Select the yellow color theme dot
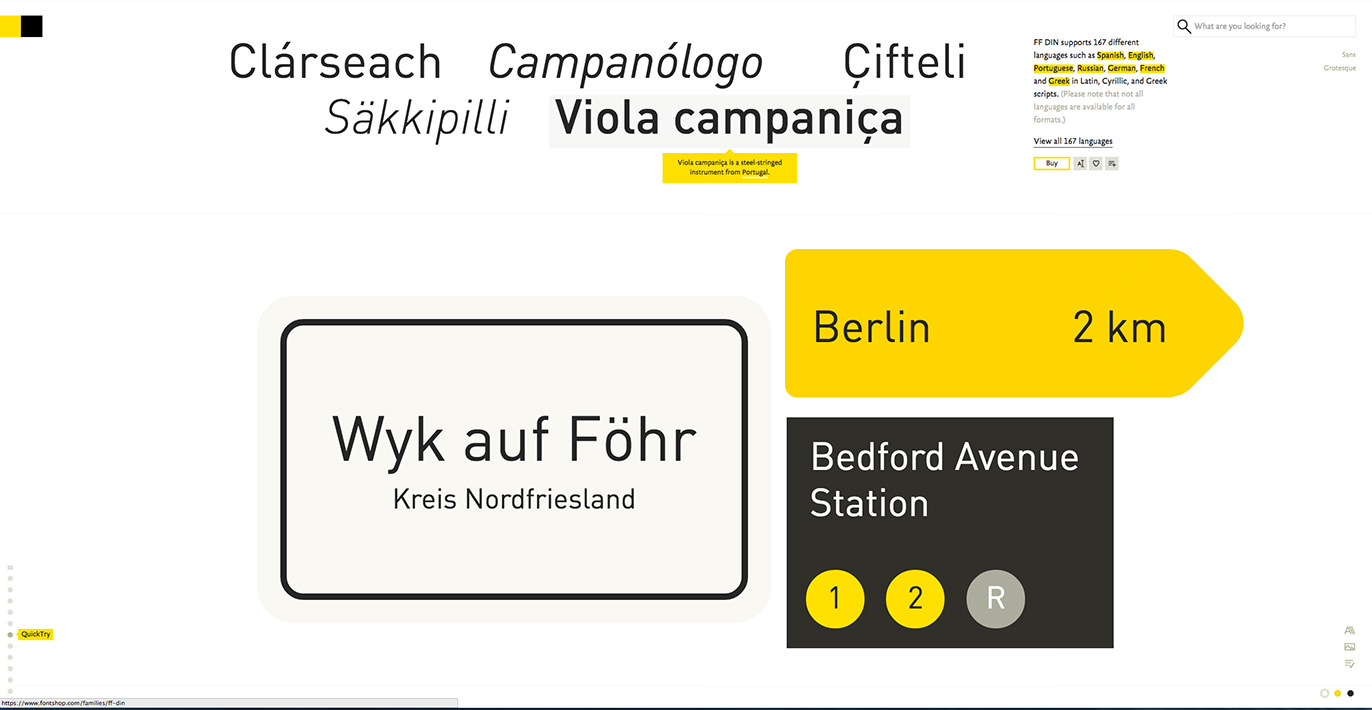This screenshot has height=710, width=1372. pos(1338,693)
